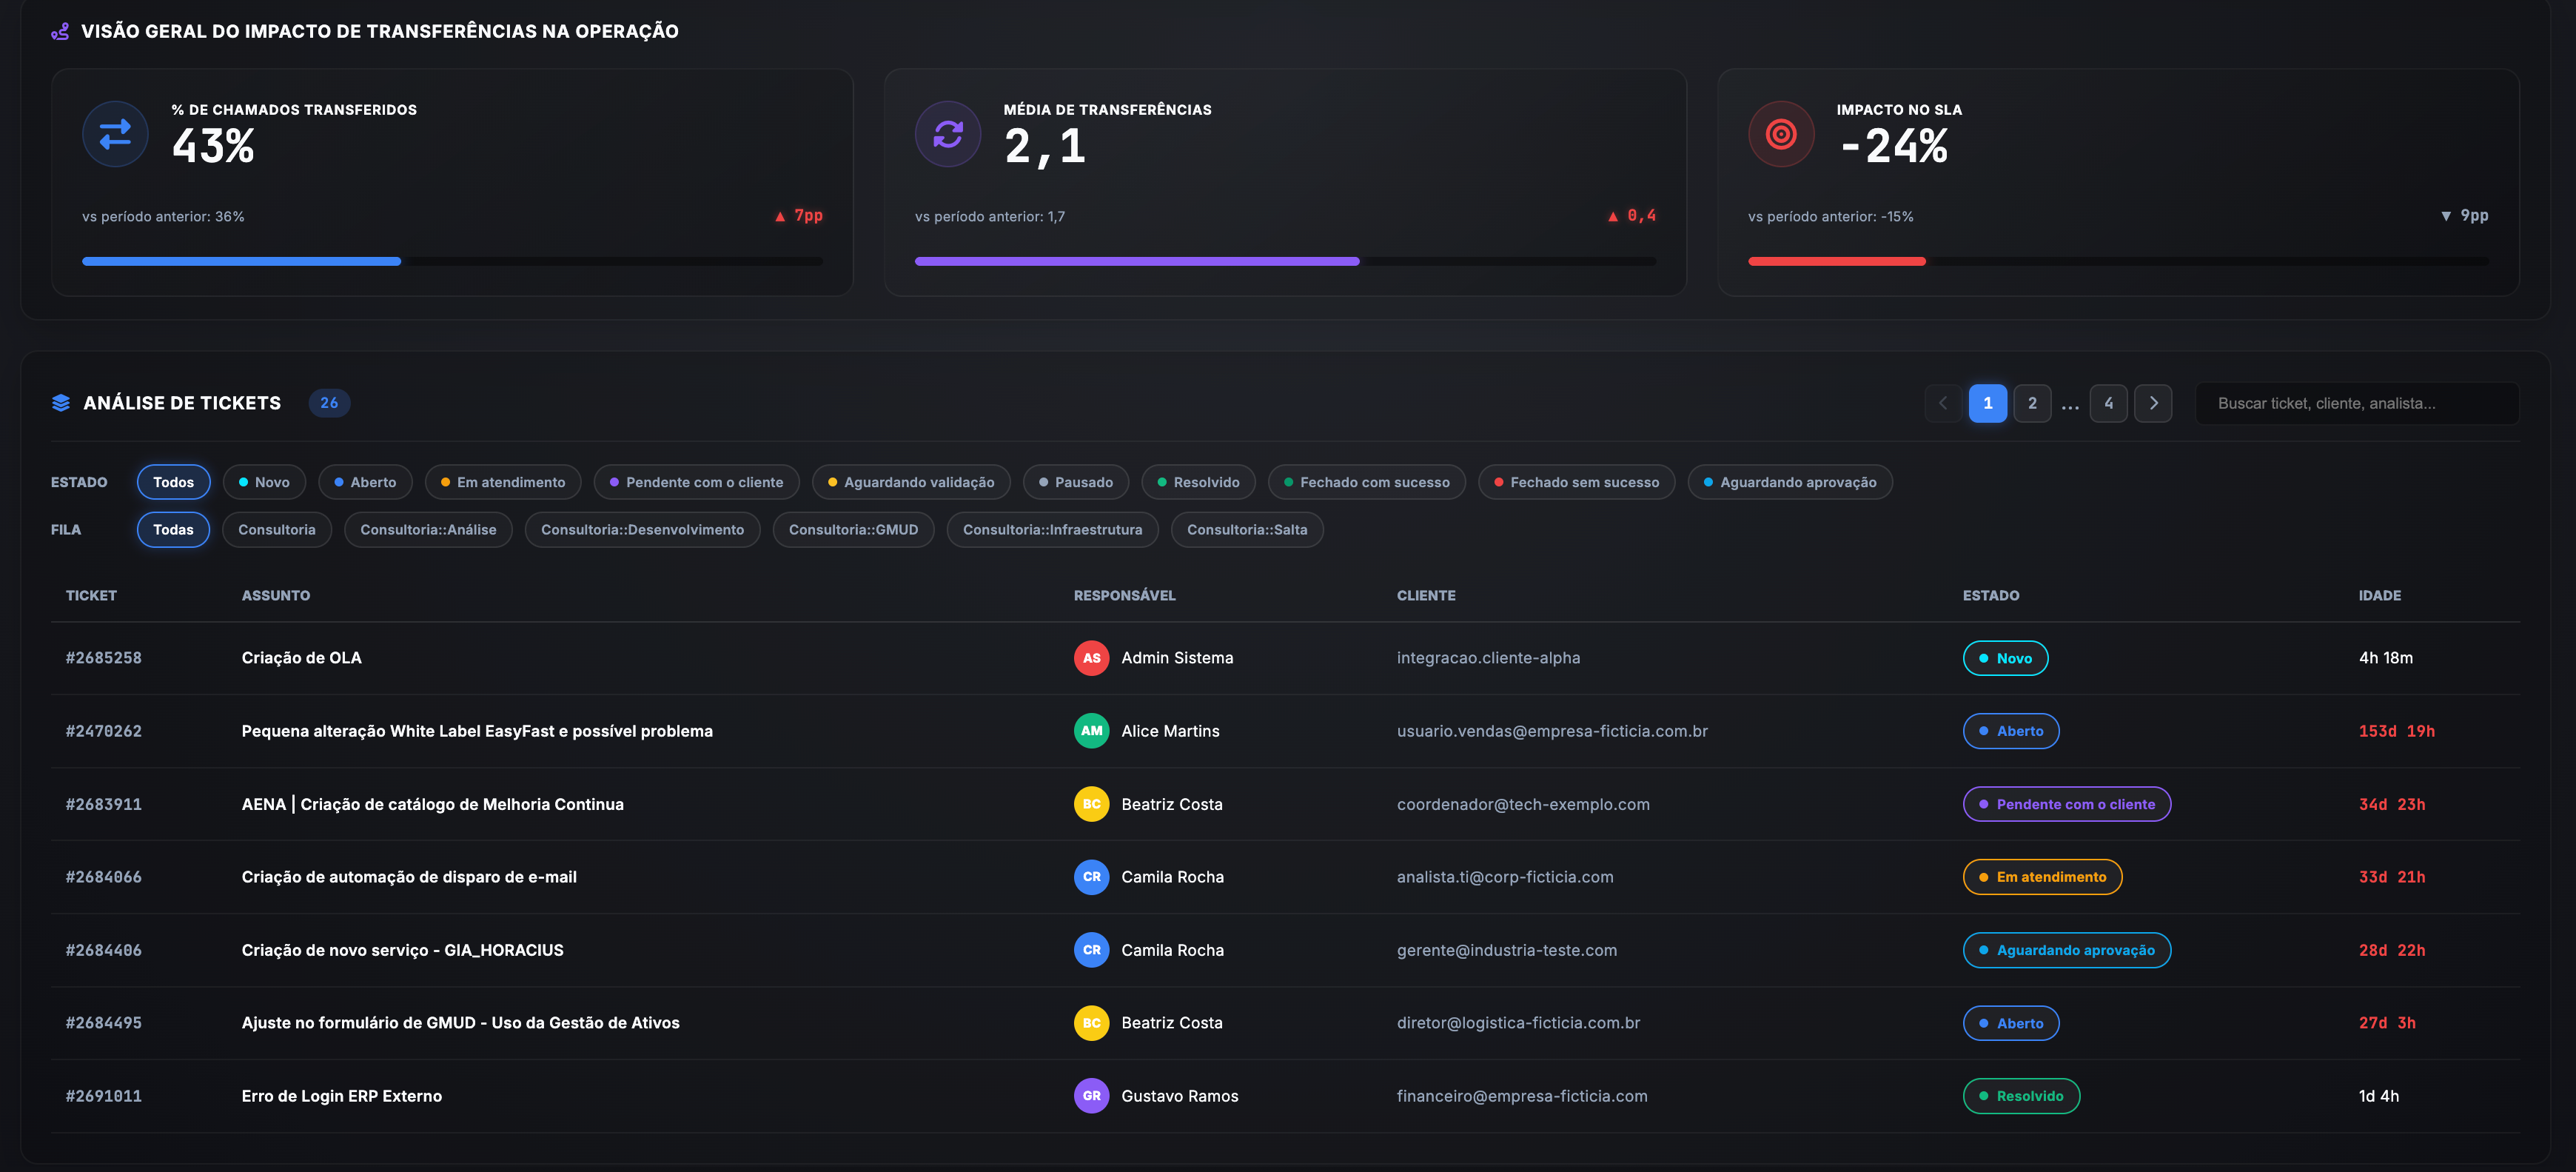Click CR avatar in ticket #2684406 row
2576x1172 pixels.
(x=1091, y=950)
